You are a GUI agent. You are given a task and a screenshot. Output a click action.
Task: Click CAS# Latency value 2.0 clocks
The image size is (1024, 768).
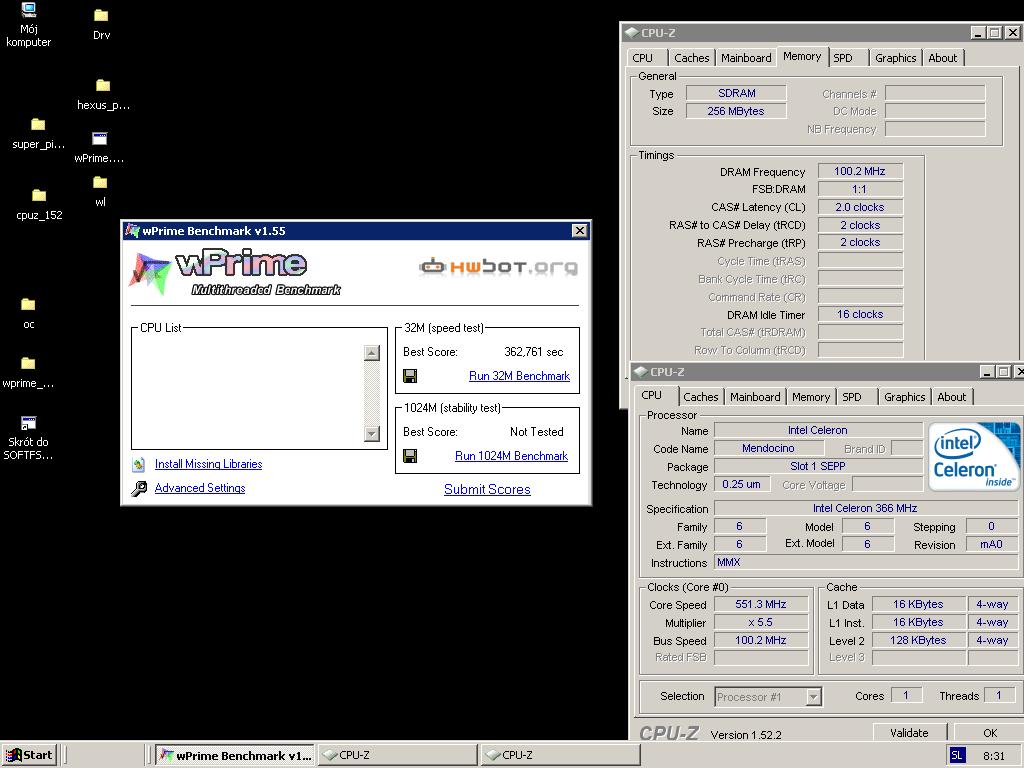[x=860, y=207]
